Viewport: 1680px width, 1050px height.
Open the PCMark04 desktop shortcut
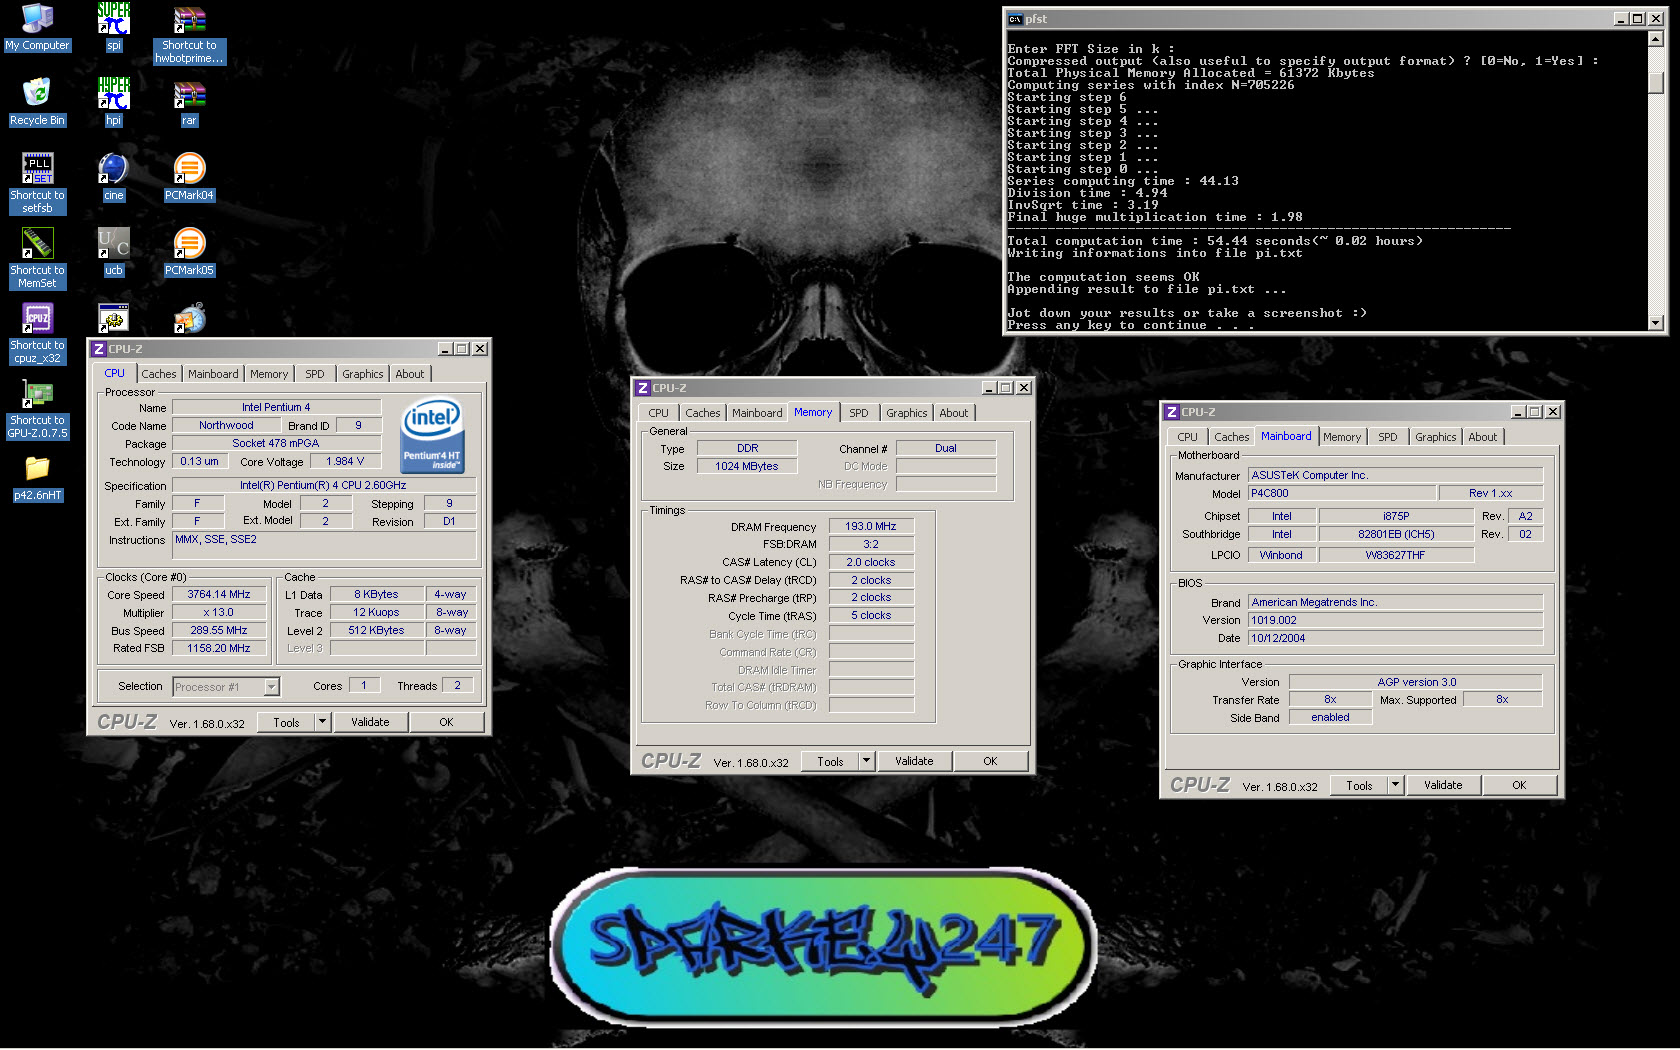(189, 177)
